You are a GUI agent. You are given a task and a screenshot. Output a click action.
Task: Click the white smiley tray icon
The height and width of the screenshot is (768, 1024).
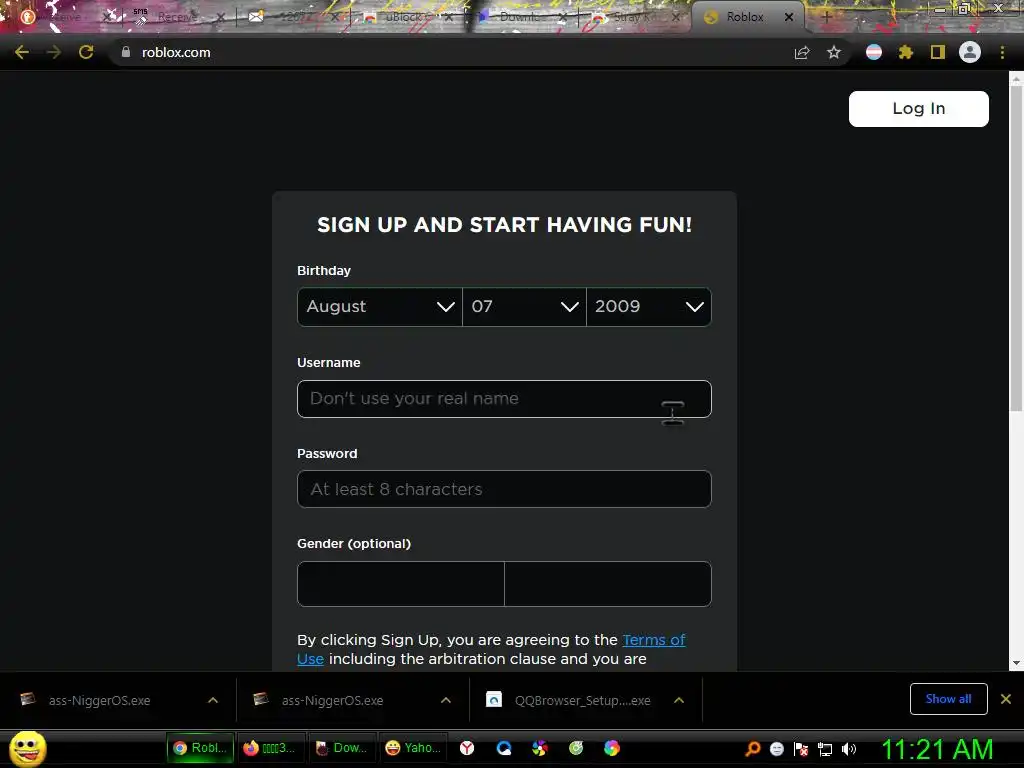coord(776,749)
